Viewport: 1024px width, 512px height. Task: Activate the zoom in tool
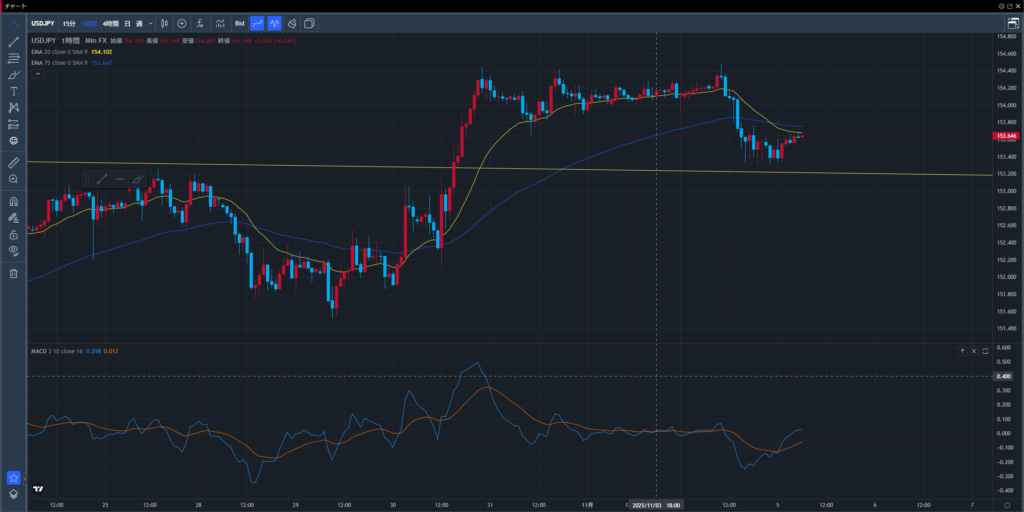pos(14,178)
